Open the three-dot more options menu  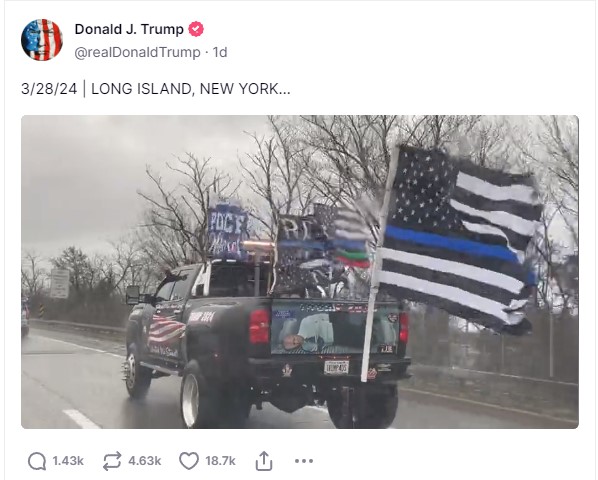click(x=304, y=461)
